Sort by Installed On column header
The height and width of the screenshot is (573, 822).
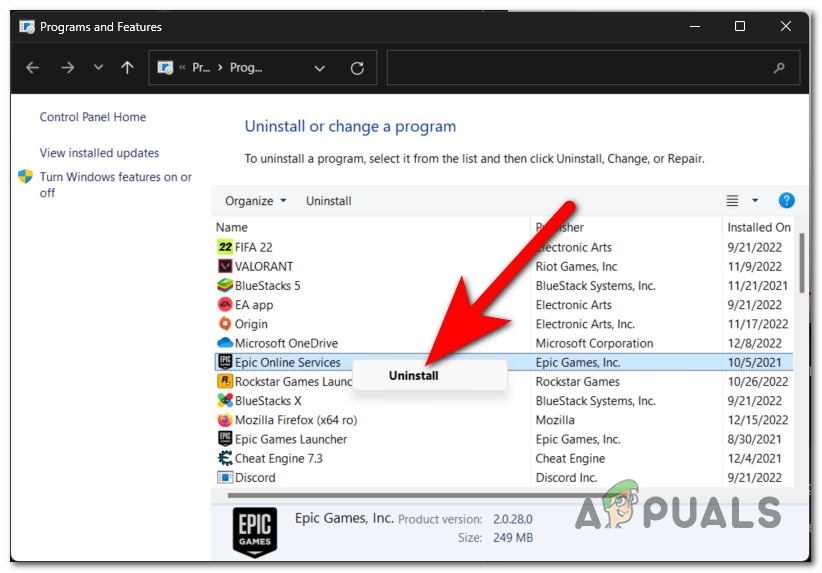[759, 227]
